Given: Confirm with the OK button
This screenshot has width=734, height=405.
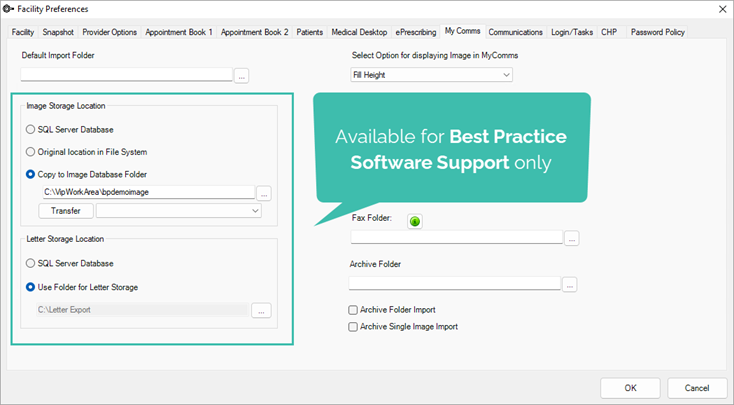Looking at the screenshot, I should click(630, 388).
